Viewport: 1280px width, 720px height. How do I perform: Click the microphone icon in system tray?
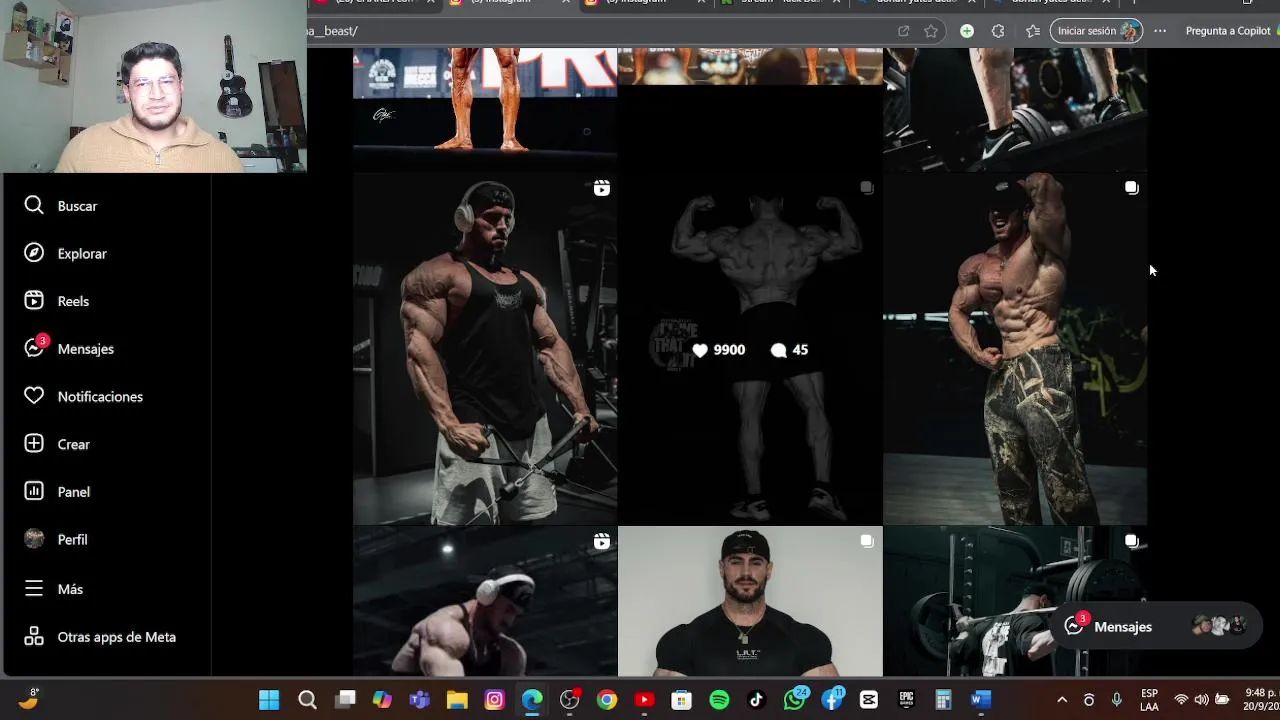point(1117,700)
